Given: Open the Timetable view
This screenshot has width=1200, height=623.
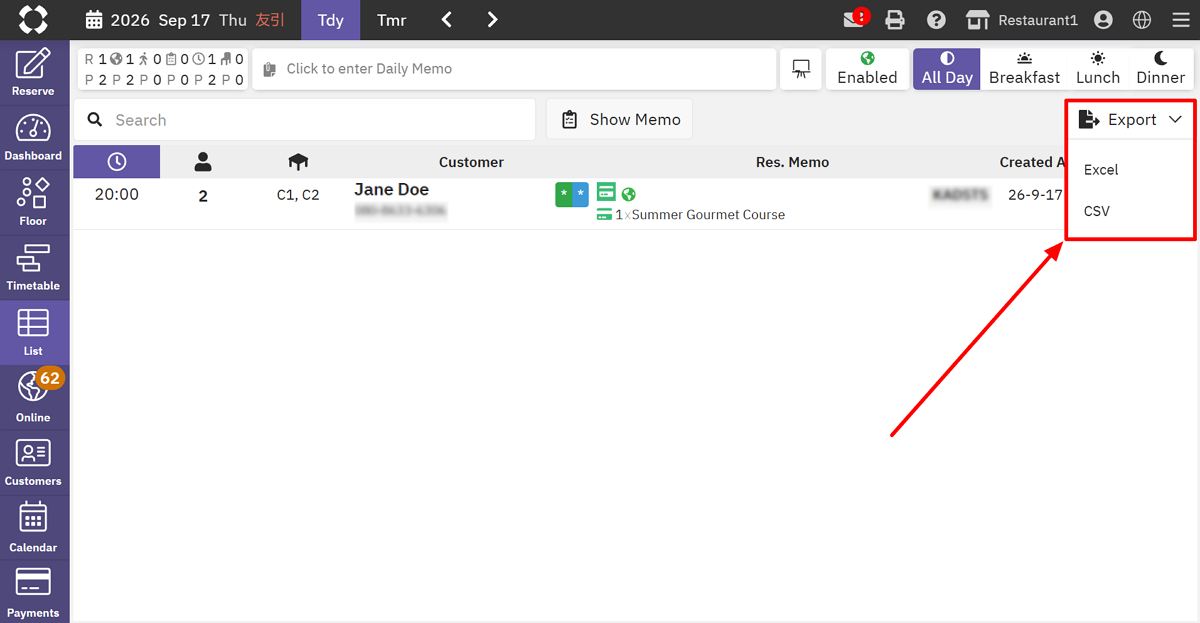Looking at the screenshot, I should 33,266.
